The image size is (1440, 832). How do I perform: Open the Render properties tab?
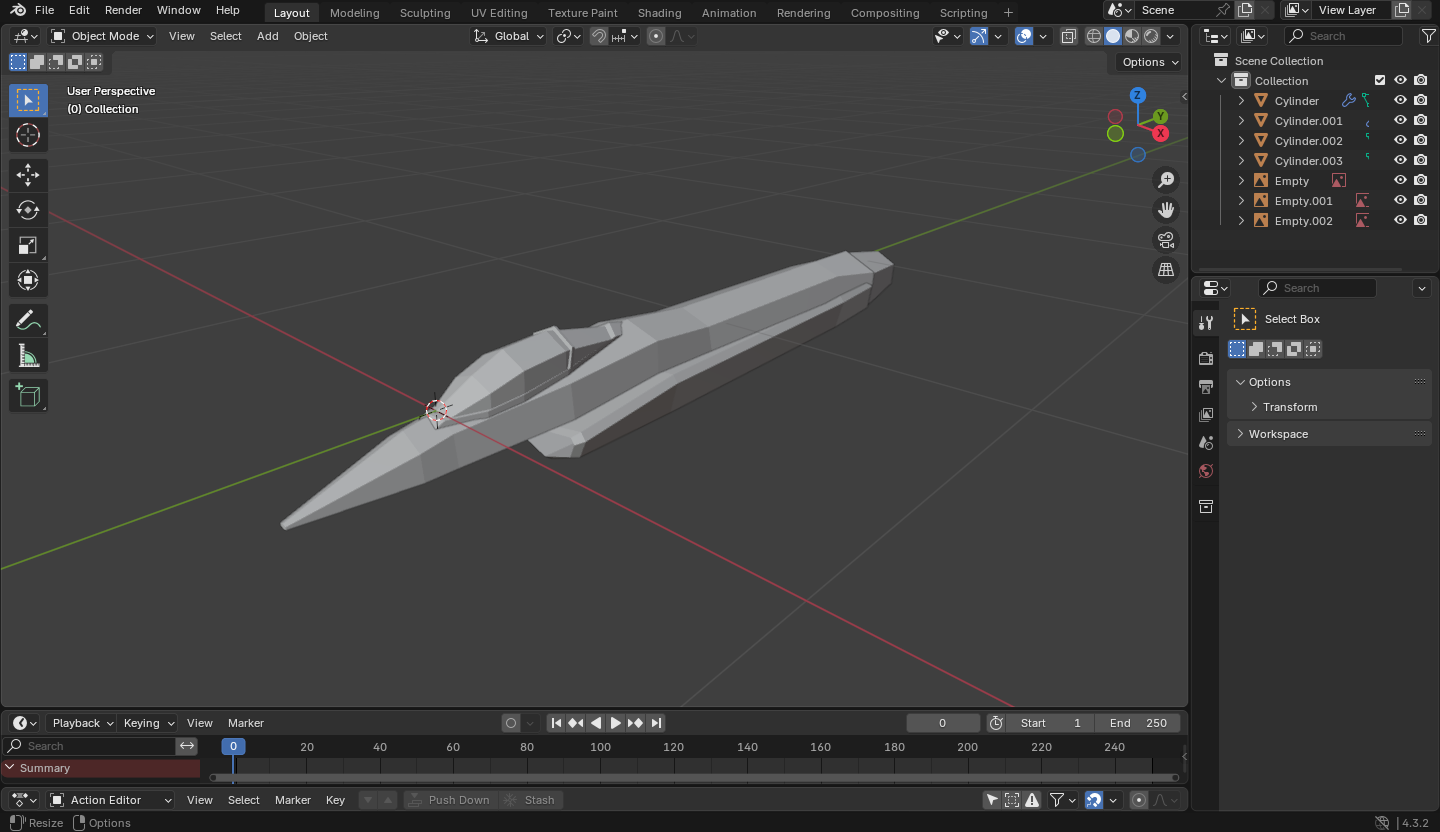tap(1206, 358)
